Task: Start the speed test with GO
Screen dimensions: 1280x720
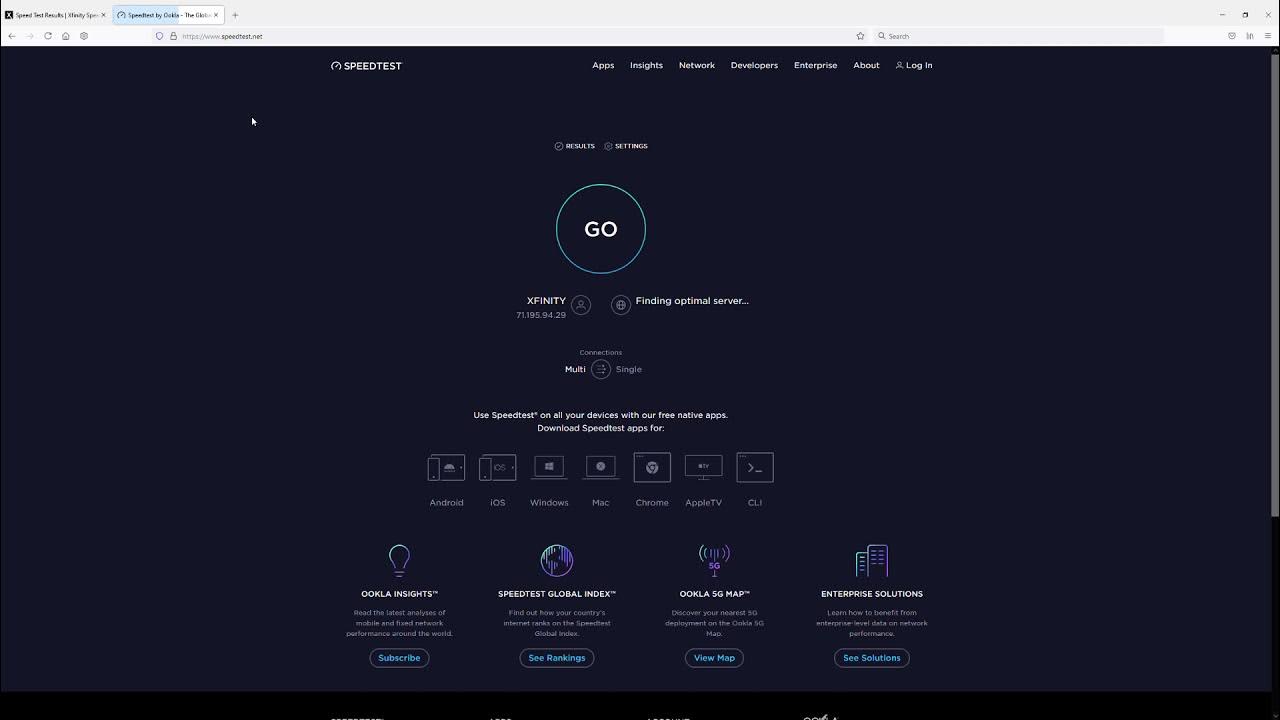Action: pos(601,229)
